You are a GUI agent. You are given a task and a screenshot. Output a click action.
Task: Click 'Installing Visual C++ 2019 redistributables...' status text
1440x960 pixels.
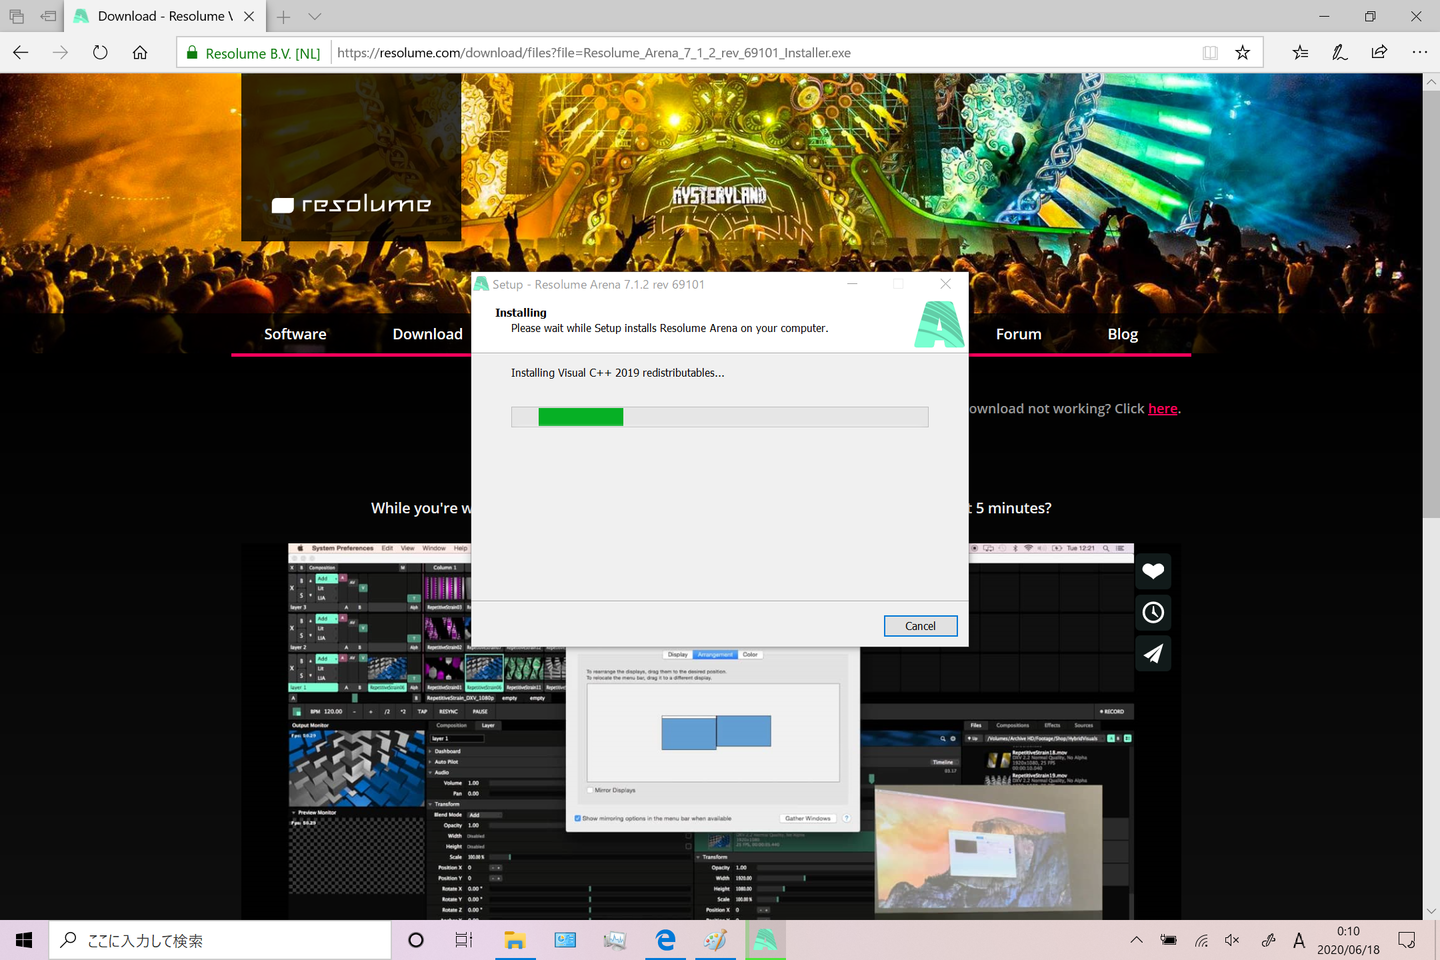click(618, 373)
